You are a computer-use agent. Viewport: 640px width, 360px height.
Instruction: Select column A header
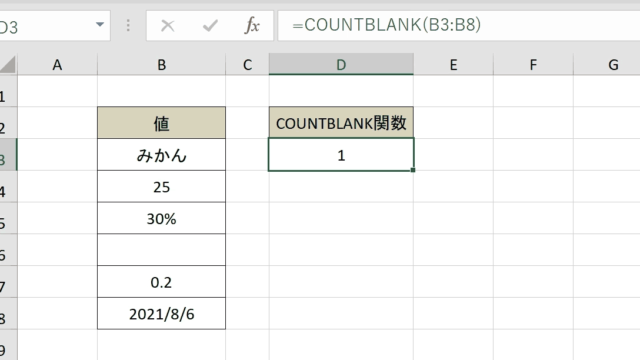click(57, 64)
